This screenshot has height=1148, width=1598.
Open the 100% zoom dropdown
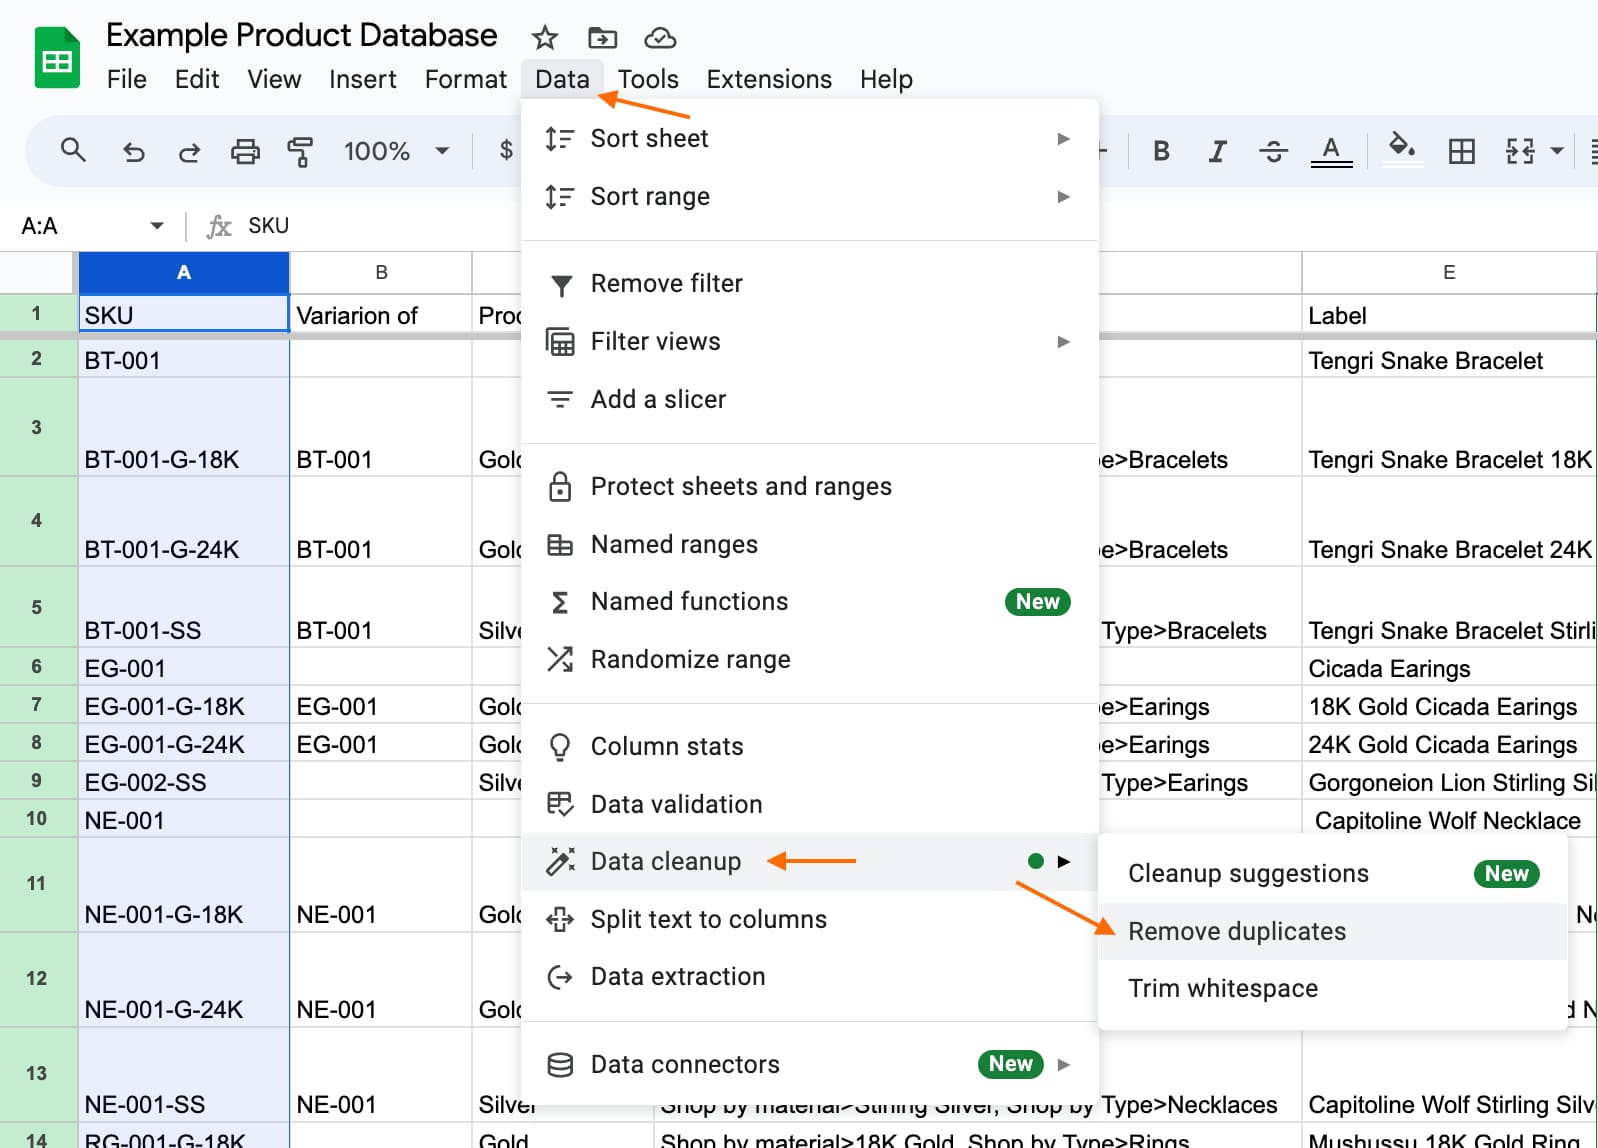click(396, 151)
